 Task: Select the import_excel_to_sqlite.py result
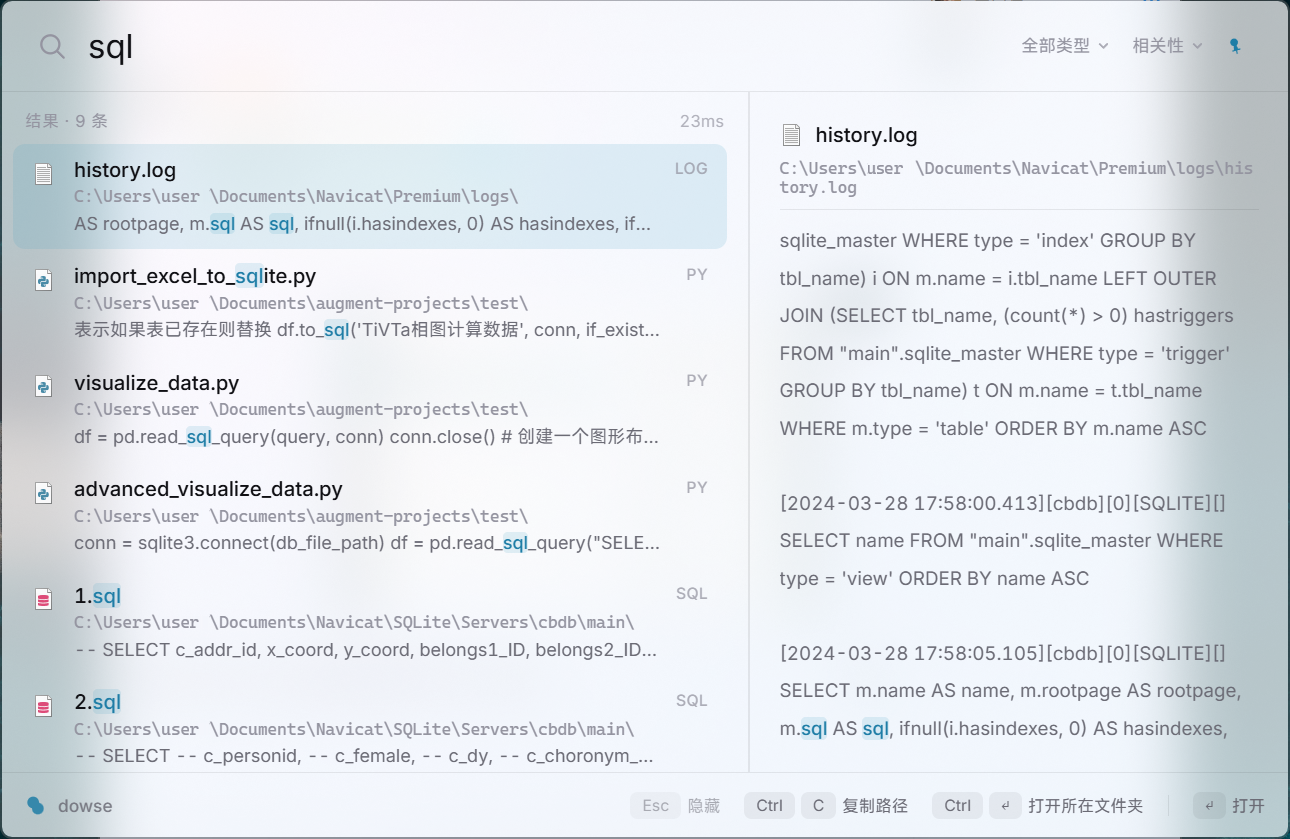[x=370, y=302]
